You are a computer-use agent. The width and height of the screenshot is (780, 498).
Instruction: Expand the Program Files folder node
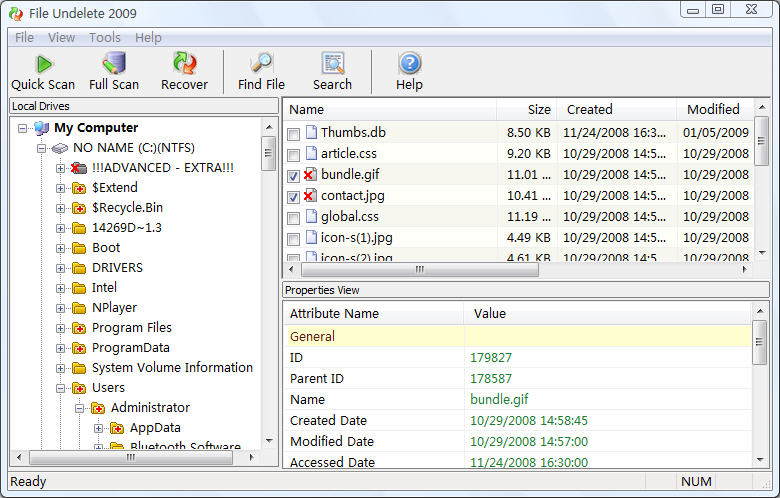point(60,328)
